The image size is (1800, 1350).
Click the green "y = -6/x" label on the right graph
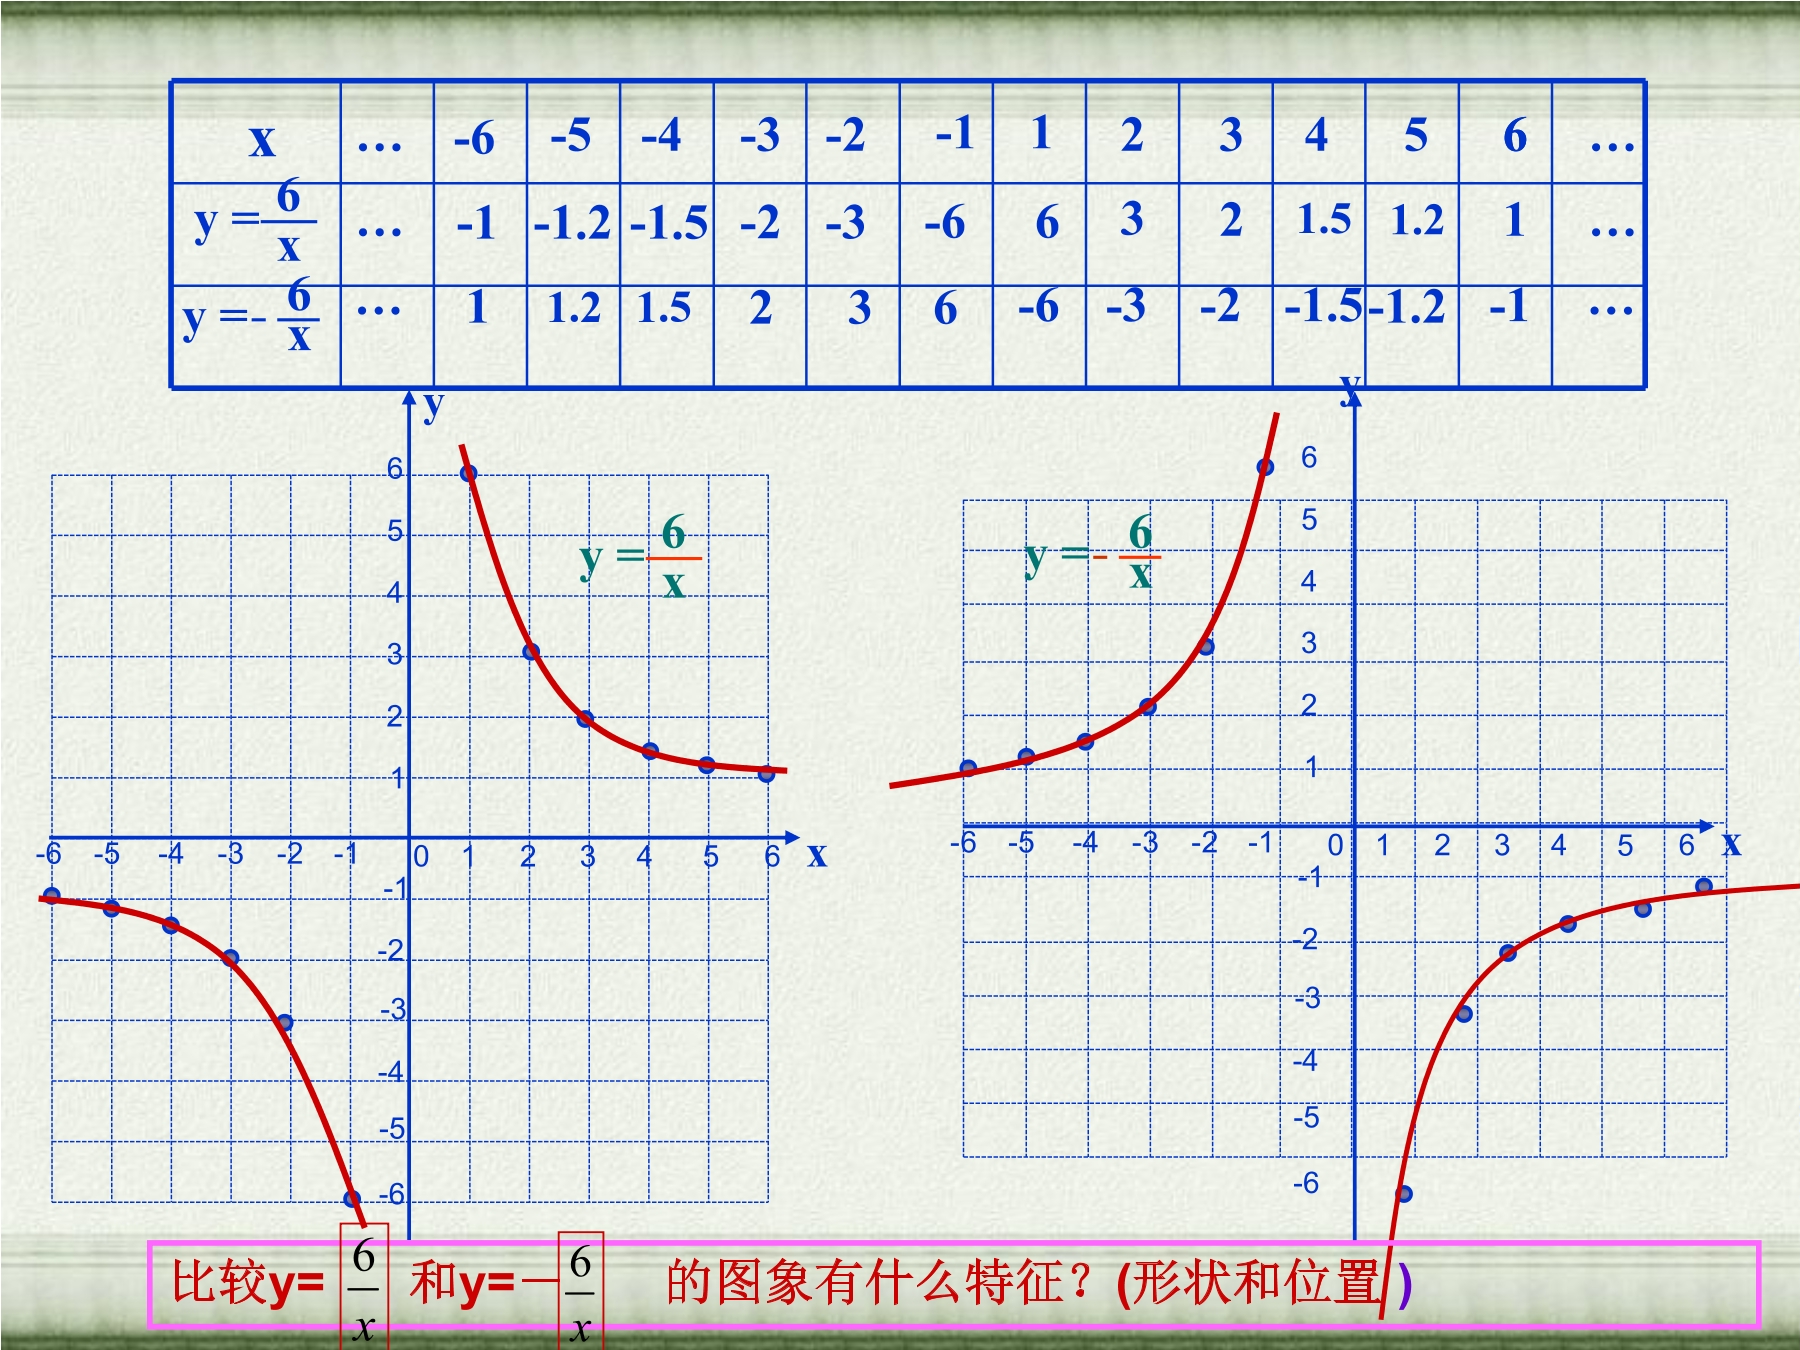(1092, 554)
